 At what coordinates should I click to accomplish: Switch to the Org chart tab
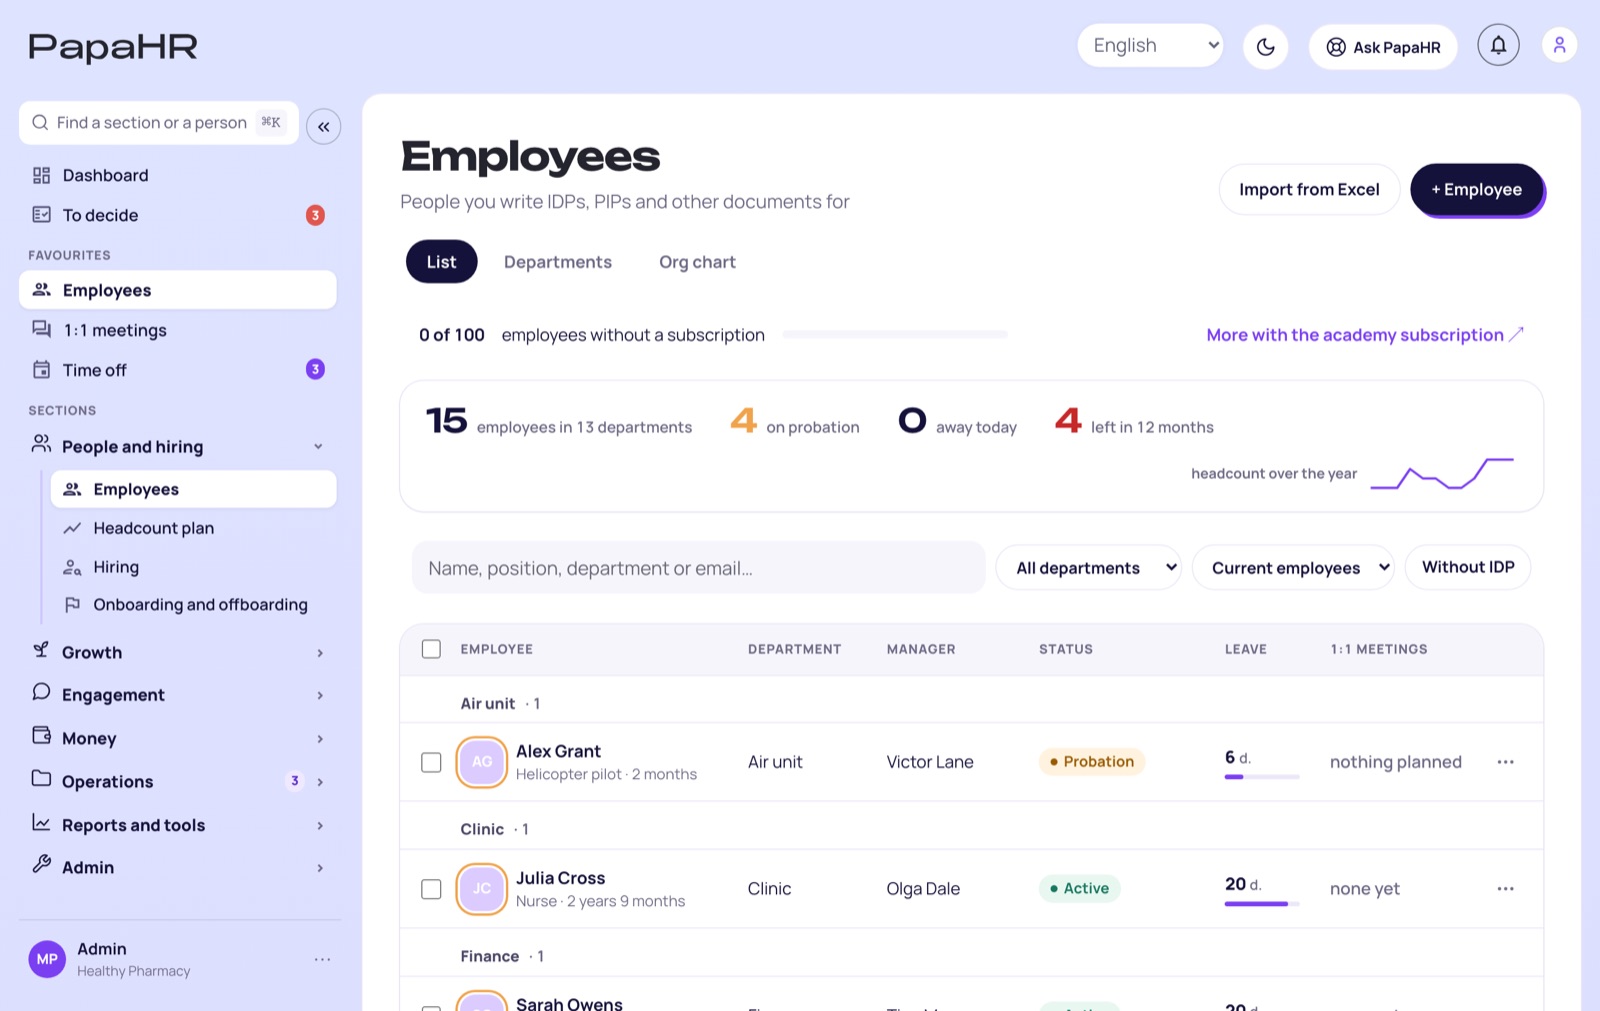pos(697,262)
